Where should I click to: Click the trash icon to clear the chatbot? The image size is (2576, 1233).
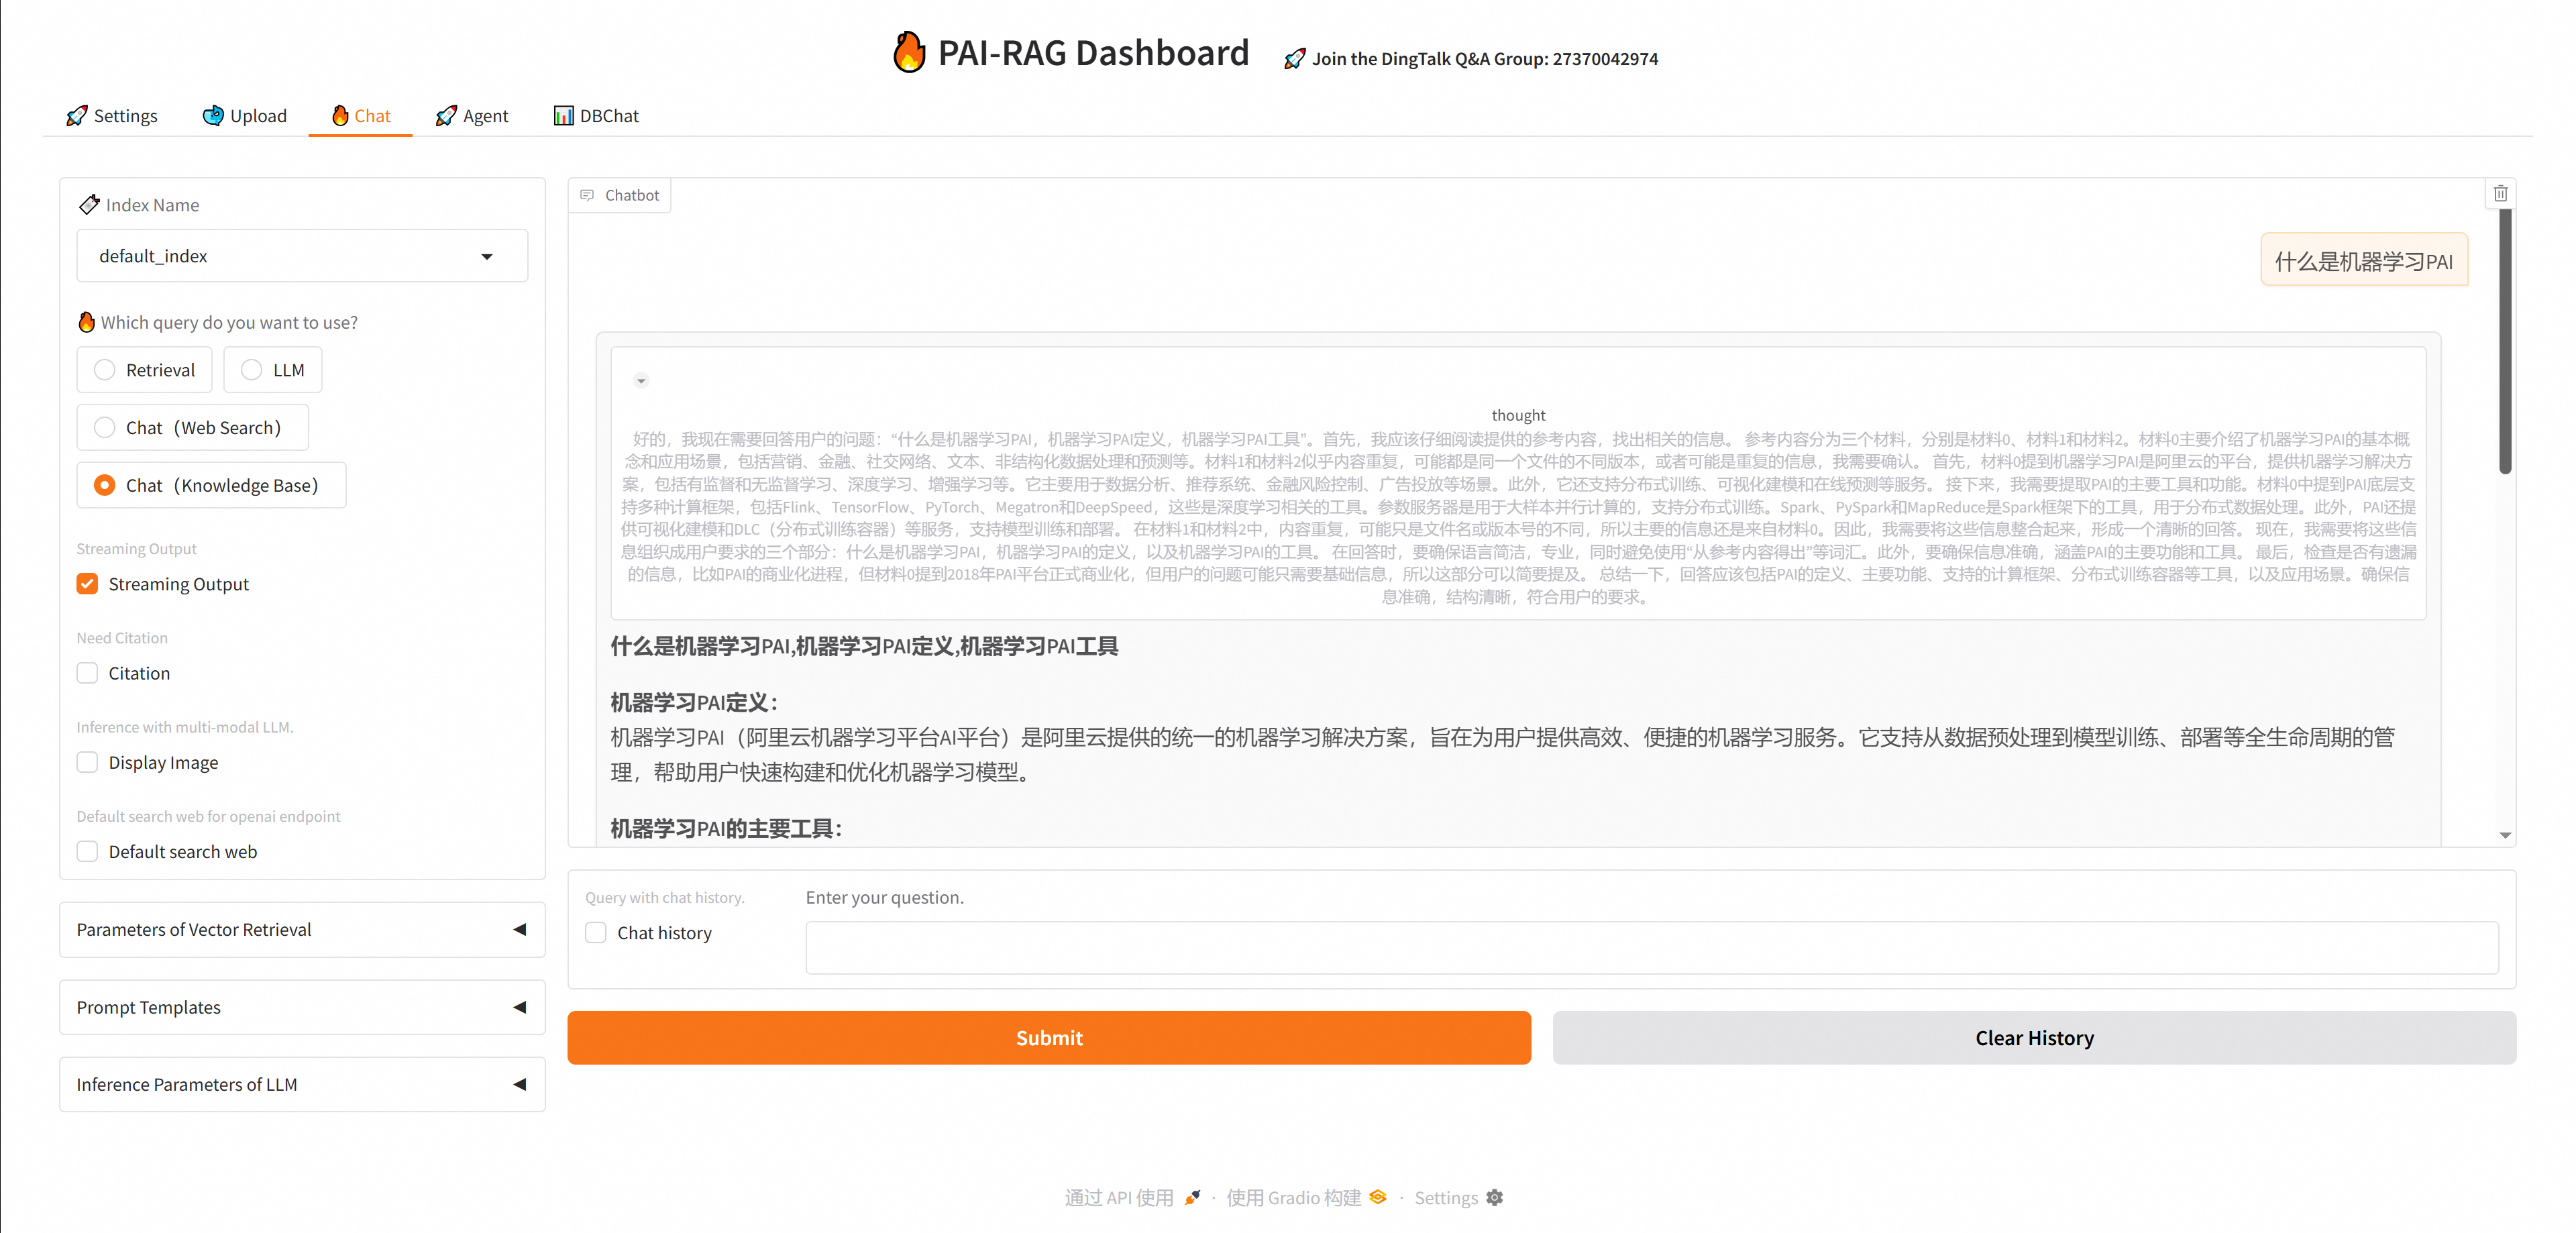pyautogui.click(x=2500, y=194)
